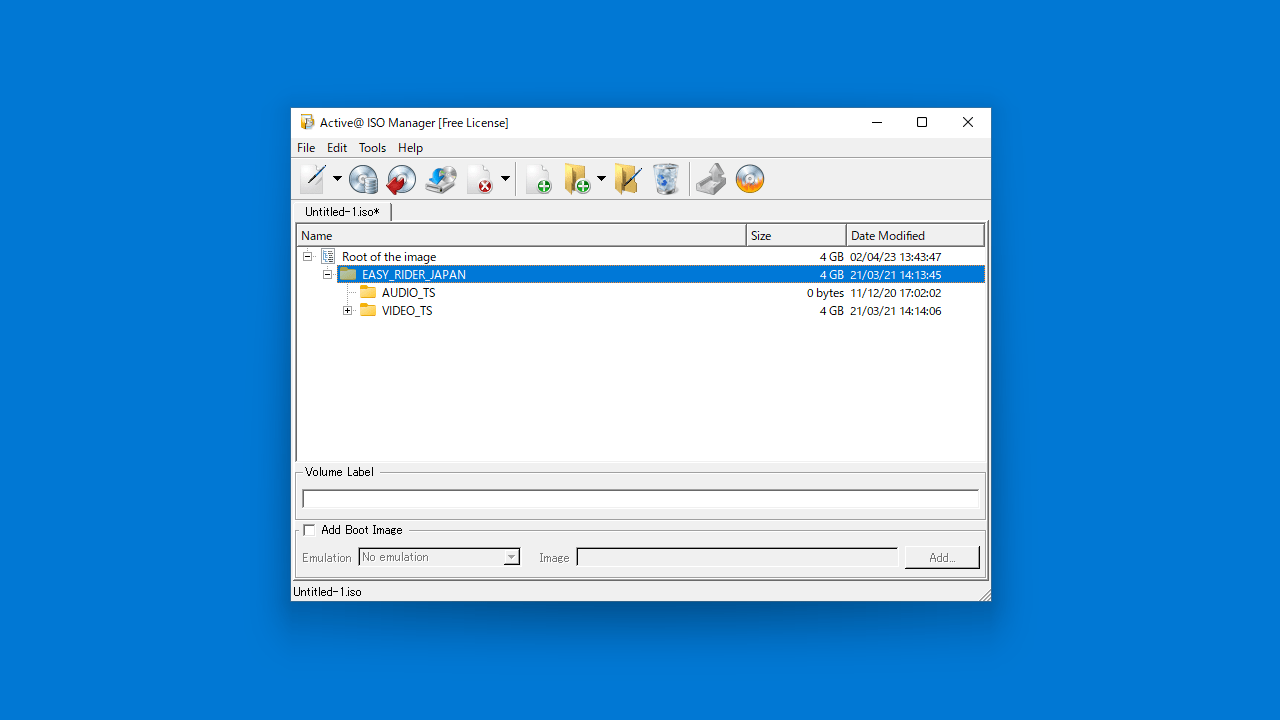Click the date 11/12/20 17:02:02
Viewport: 1280px width, 720px height.
click(896, 293)
